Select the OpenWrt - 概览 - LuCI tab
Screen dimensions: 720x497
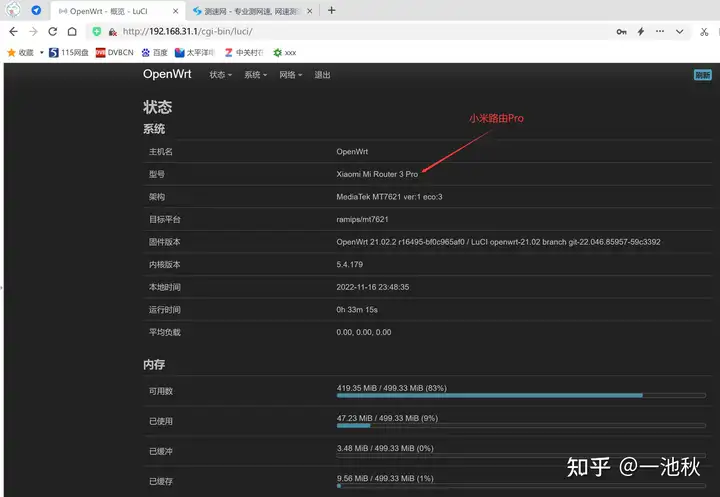[118, 11]
